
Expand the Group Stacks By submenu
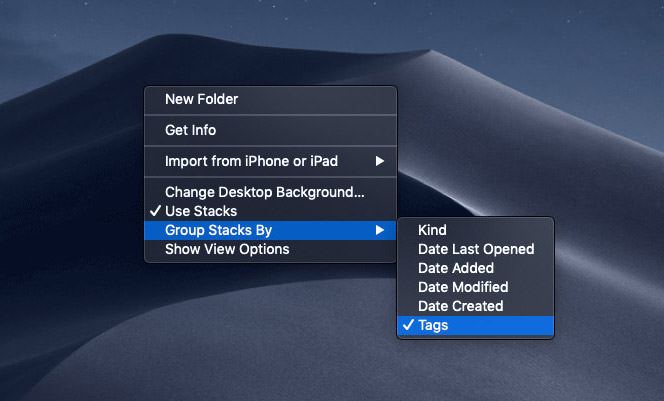point(270,230)
